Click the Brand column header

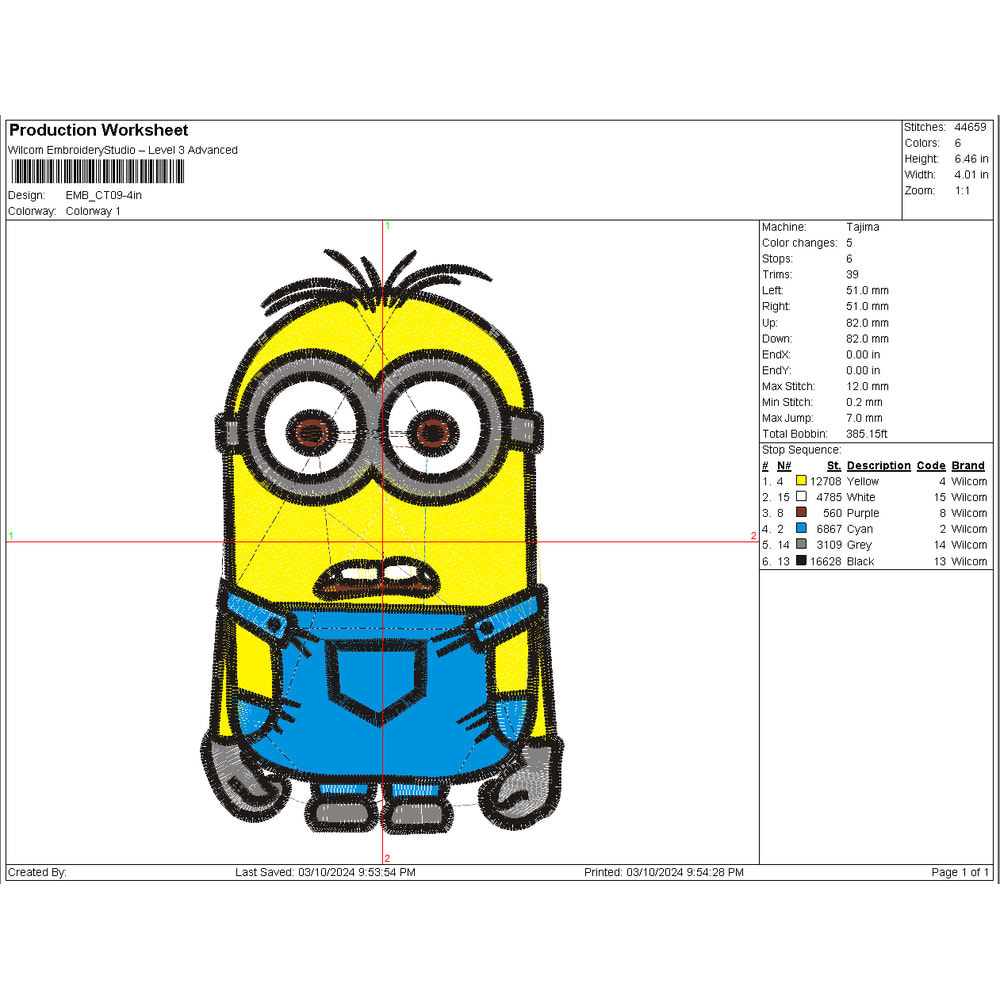point(967,466)
